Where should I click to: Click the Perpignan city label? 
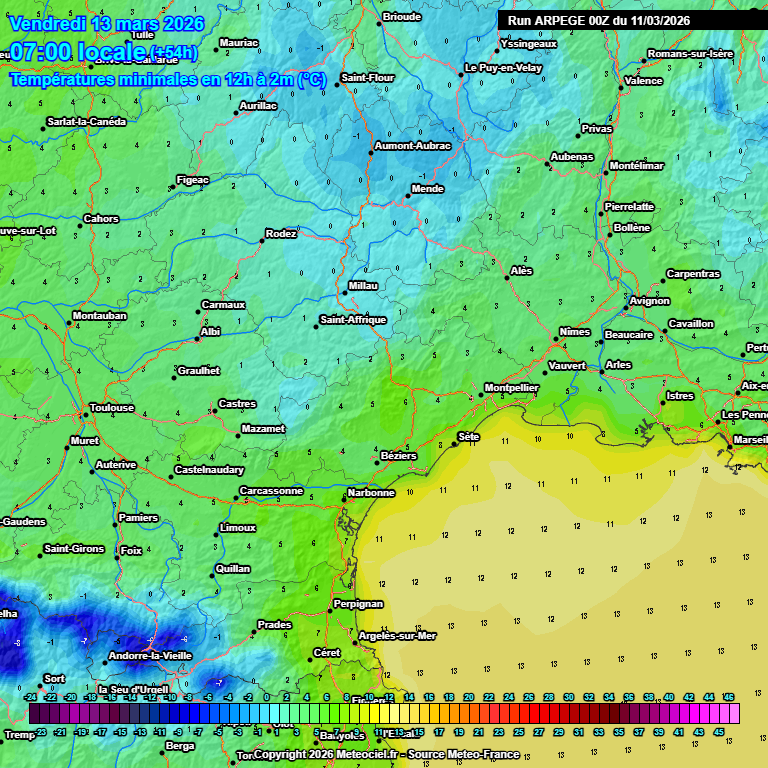358,604
